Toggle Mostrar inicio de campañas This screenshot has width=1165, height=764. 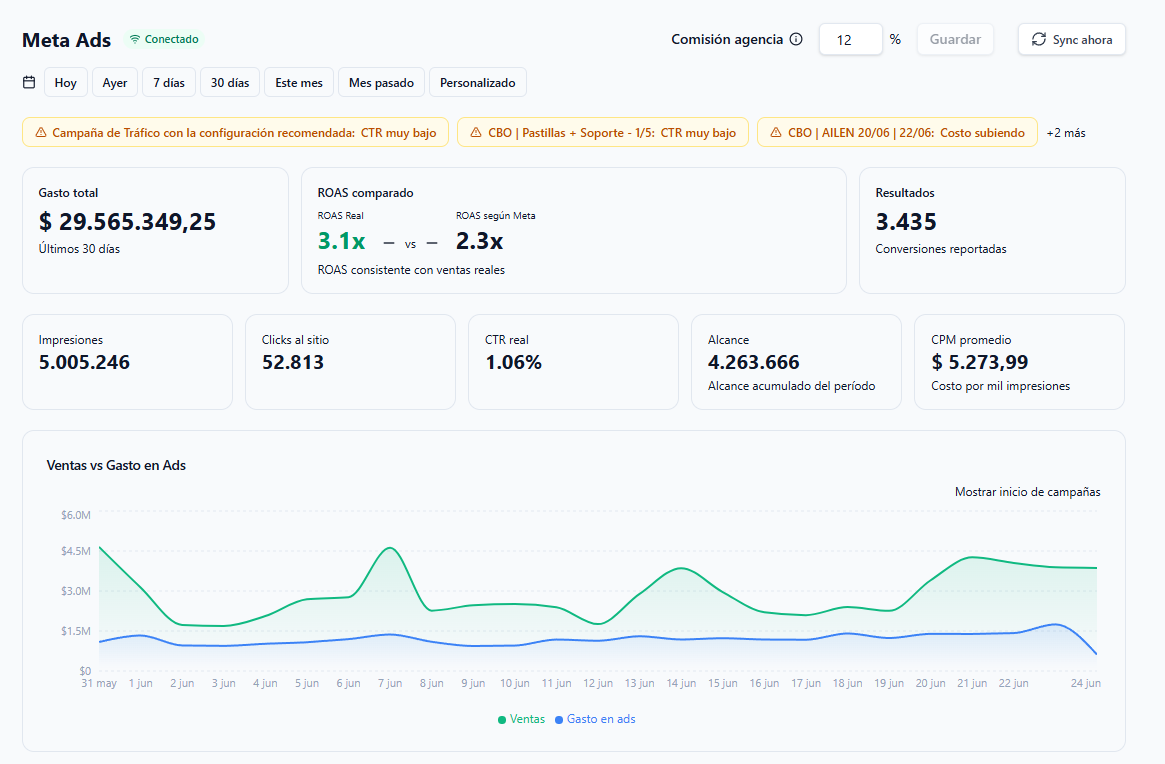(1028, 492)
